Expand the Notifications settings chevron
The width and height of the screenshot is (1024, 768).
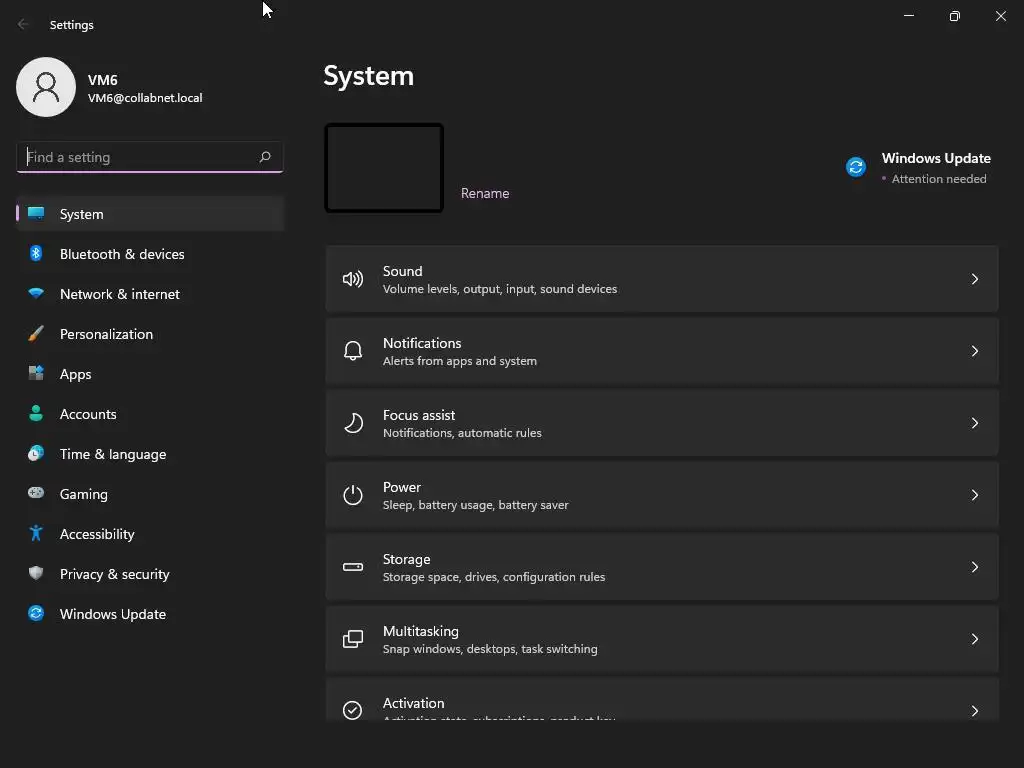point(975,351)
